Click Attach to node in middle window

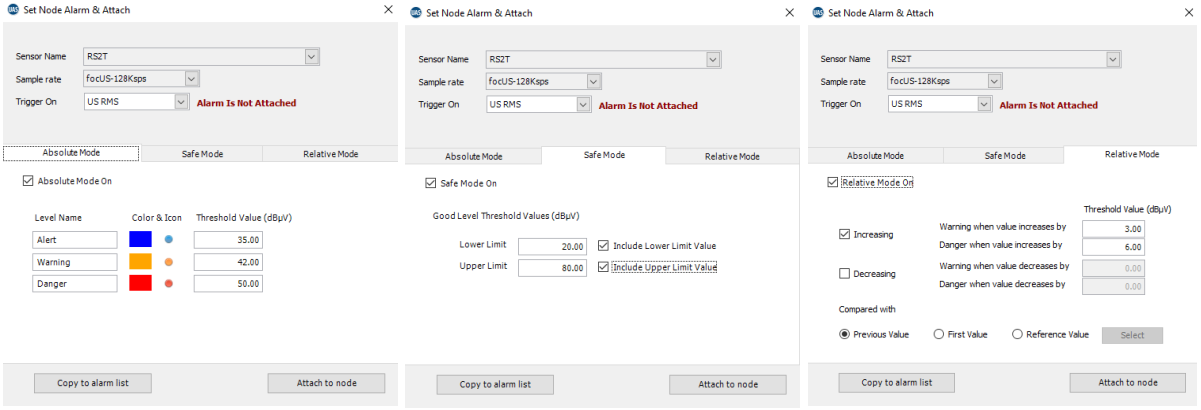(x=728, y=385)
